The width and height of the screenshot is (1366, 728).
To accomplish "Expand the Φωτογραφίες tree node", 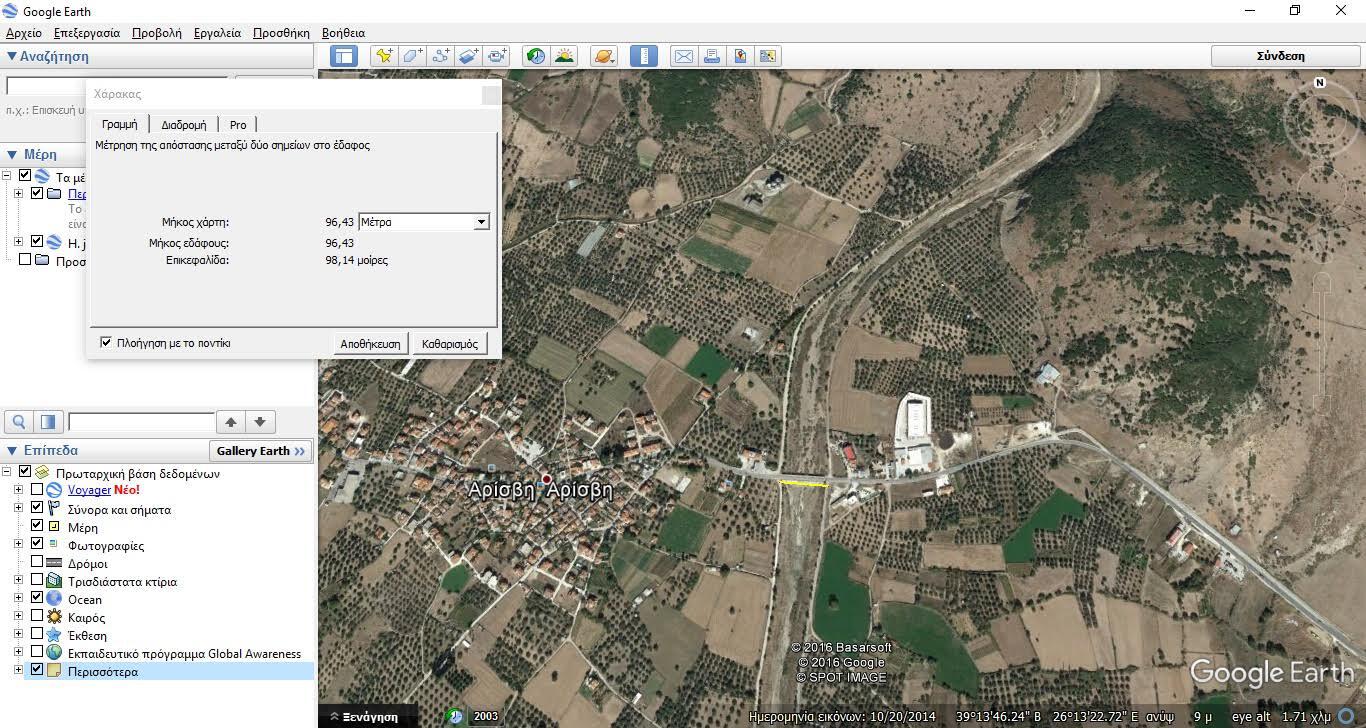I will (x=18, y=544).
